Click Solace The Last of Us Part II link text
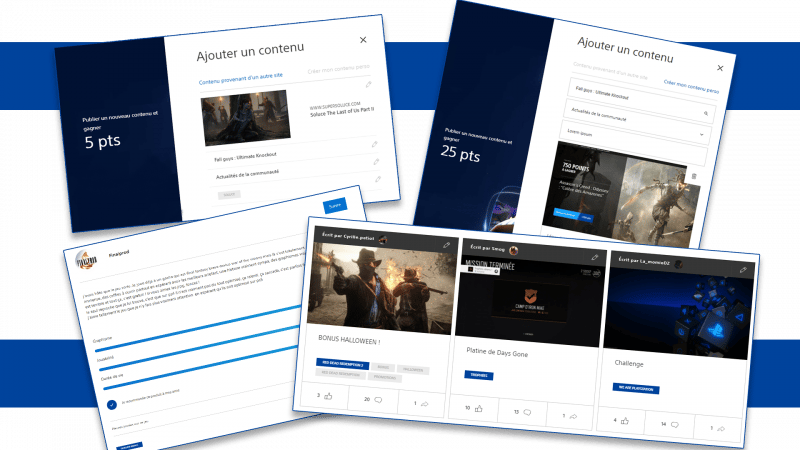The height and width of the screenshot is (450, 800). pyautogui.click(x=342, y=112)
